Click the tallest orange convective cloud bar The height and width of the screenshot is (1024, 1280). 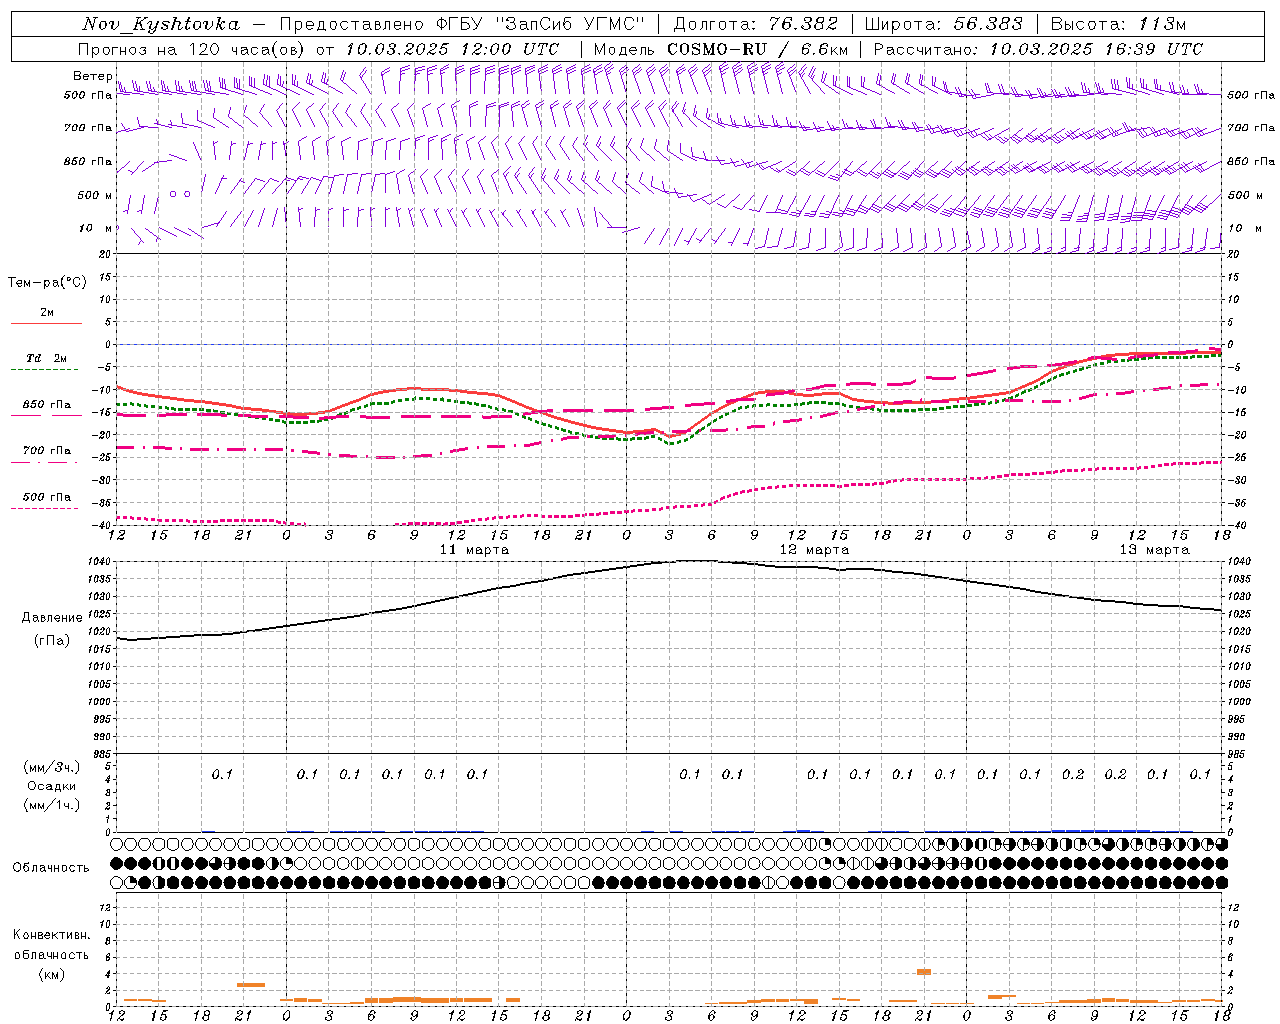(x=924, y=971)
